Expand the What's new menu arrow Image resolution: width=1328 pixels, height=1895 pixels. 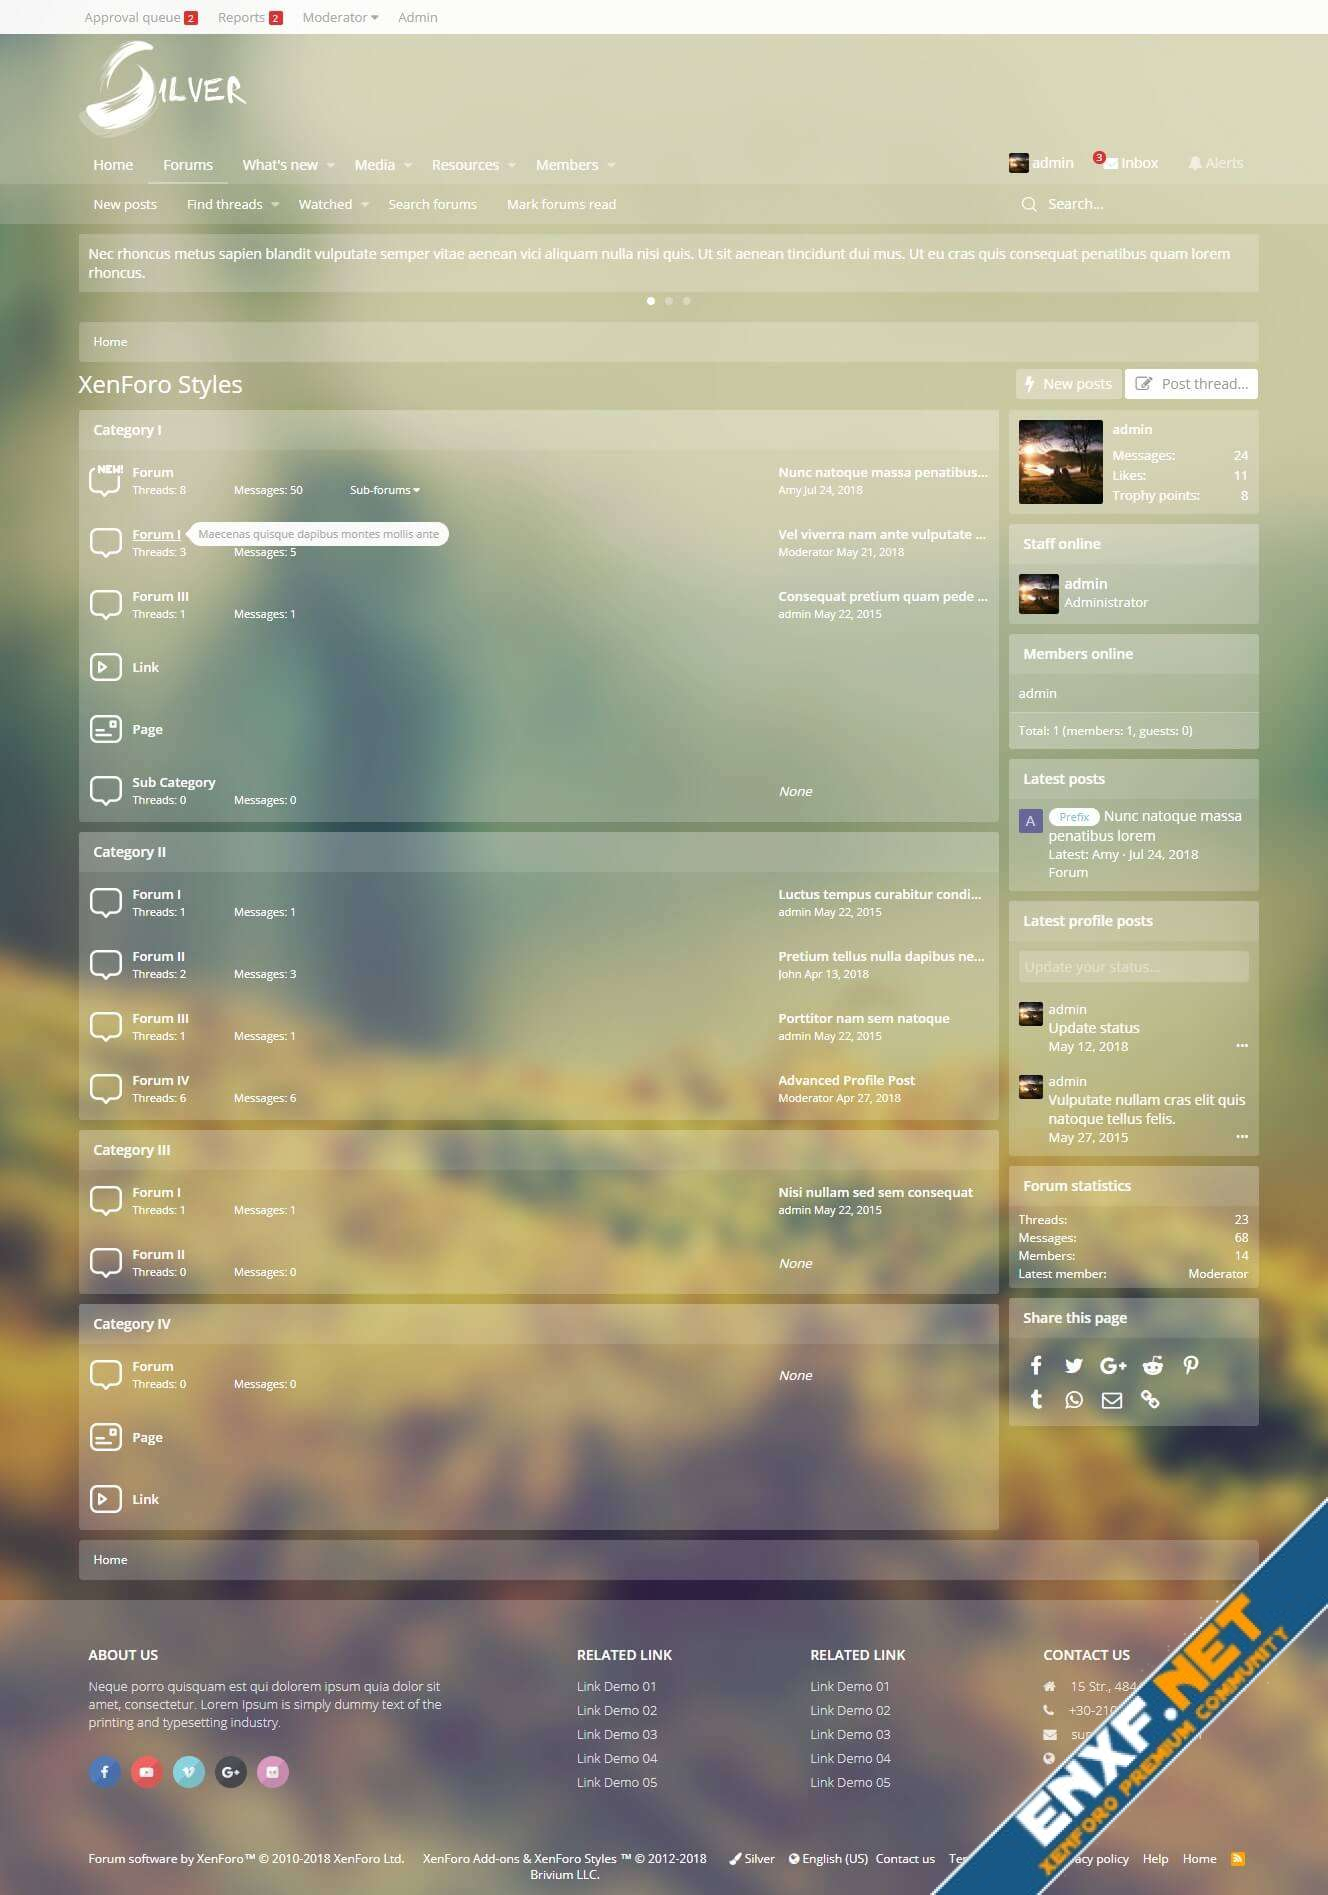pos(331,165)
